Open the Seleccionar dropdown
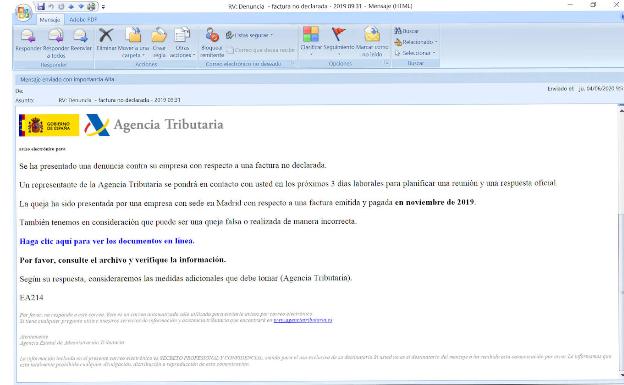Screen dimensions: 624x385 (415, 53)
